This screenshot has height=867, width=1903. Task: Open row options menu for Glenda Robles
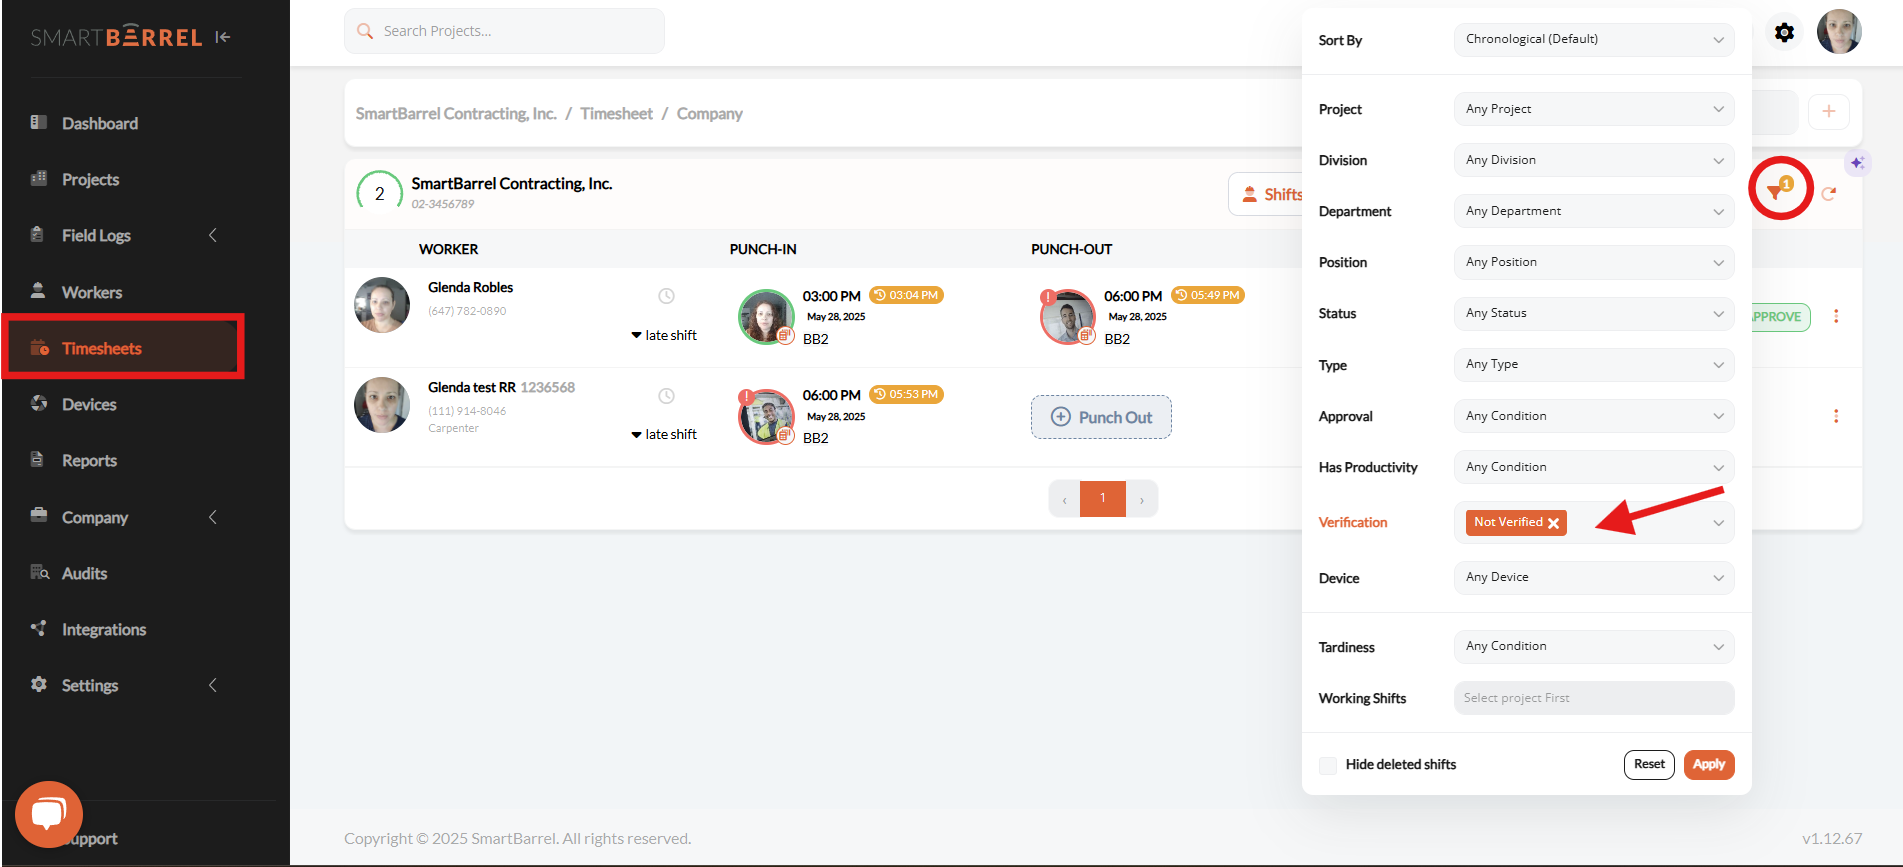(1836, 316)
